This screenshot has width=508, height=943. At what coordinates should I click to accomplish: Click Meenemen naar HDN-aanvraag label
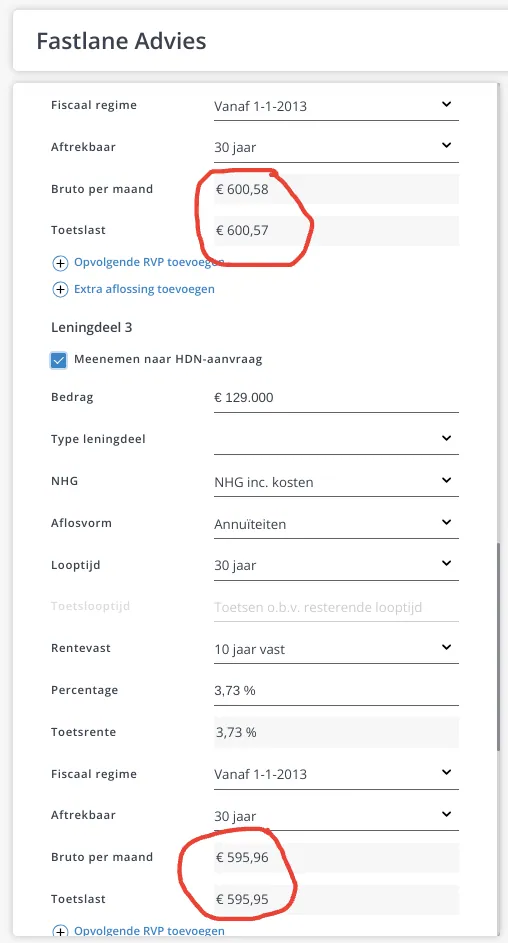click(168, 360)
